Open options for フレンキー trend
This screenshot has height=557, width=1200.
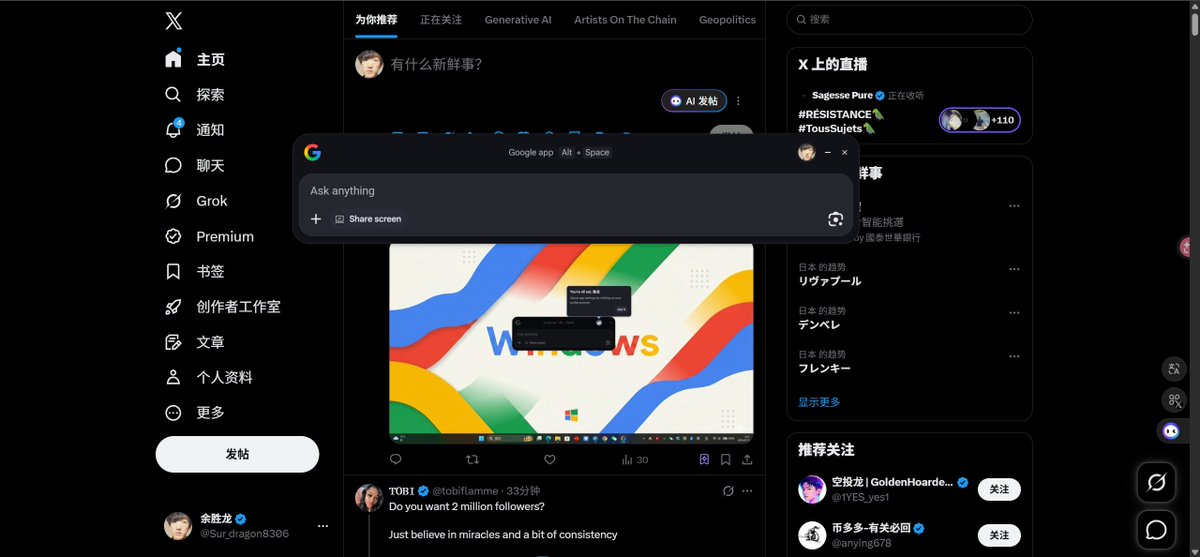1014,355
